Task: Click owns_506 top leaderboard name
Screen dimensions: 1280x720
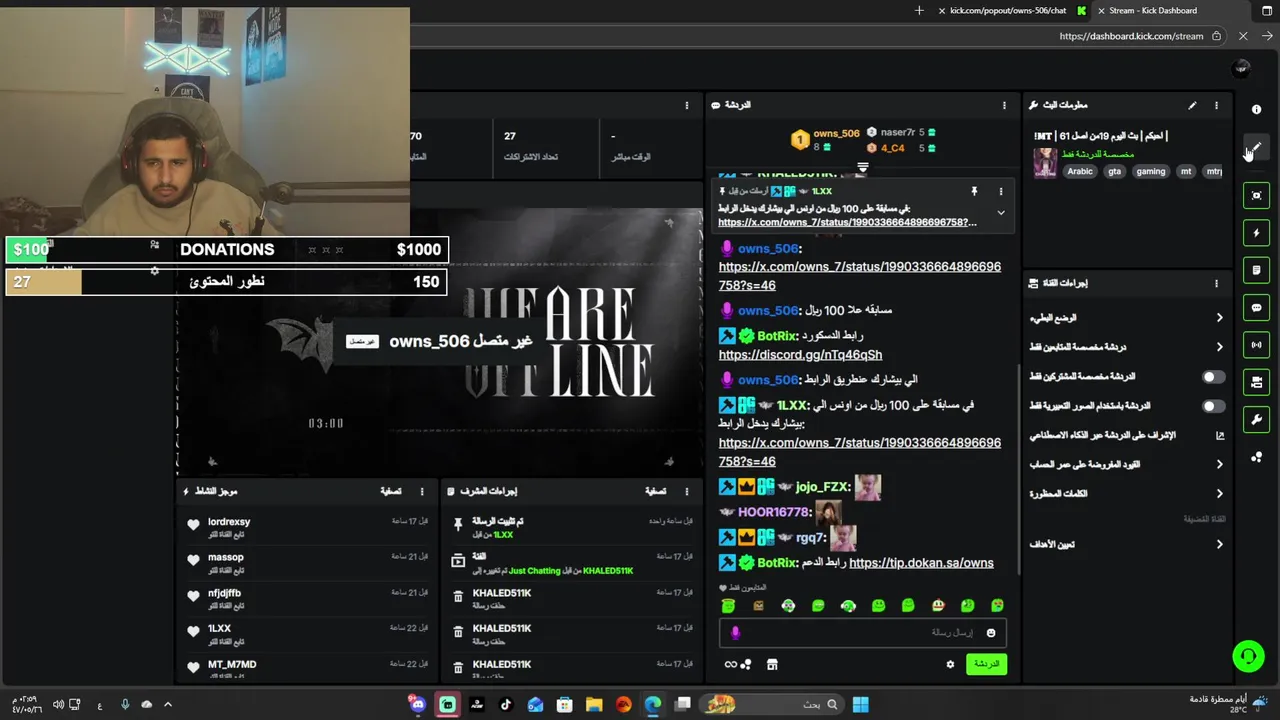Action: (x=836, y=133)
